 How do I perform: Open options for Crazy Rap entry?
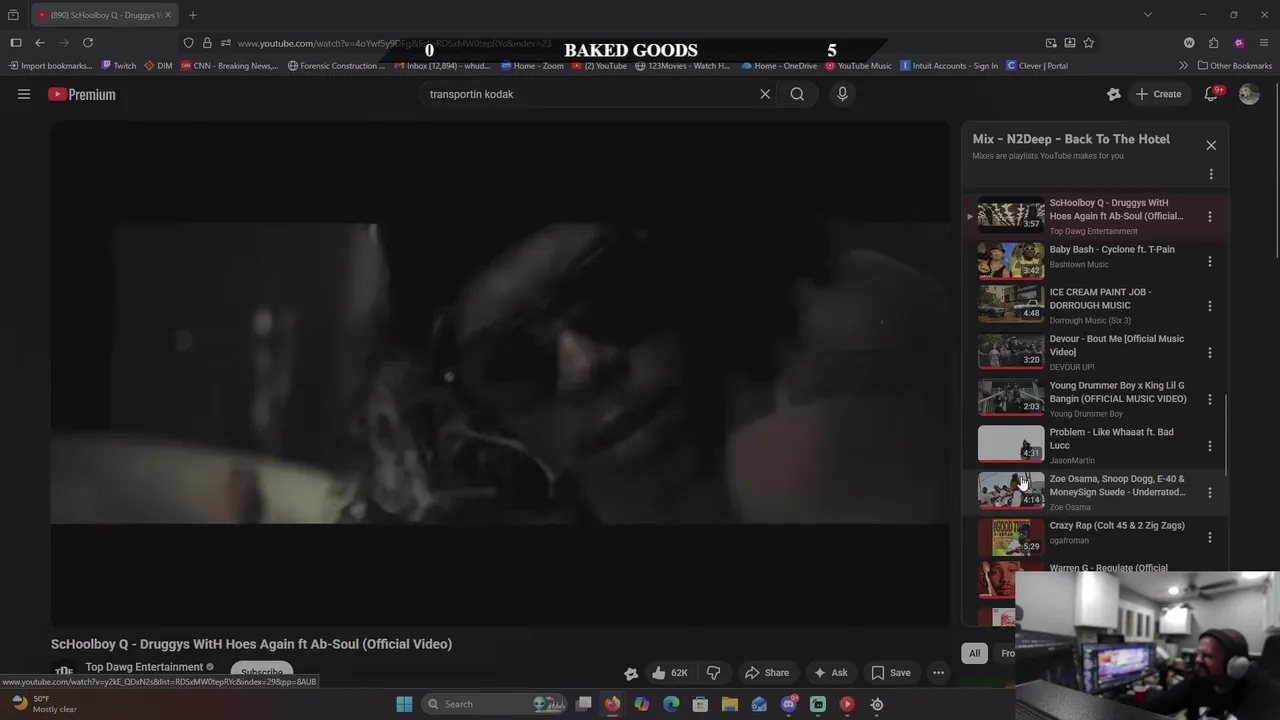click(x=1210, y=537)
